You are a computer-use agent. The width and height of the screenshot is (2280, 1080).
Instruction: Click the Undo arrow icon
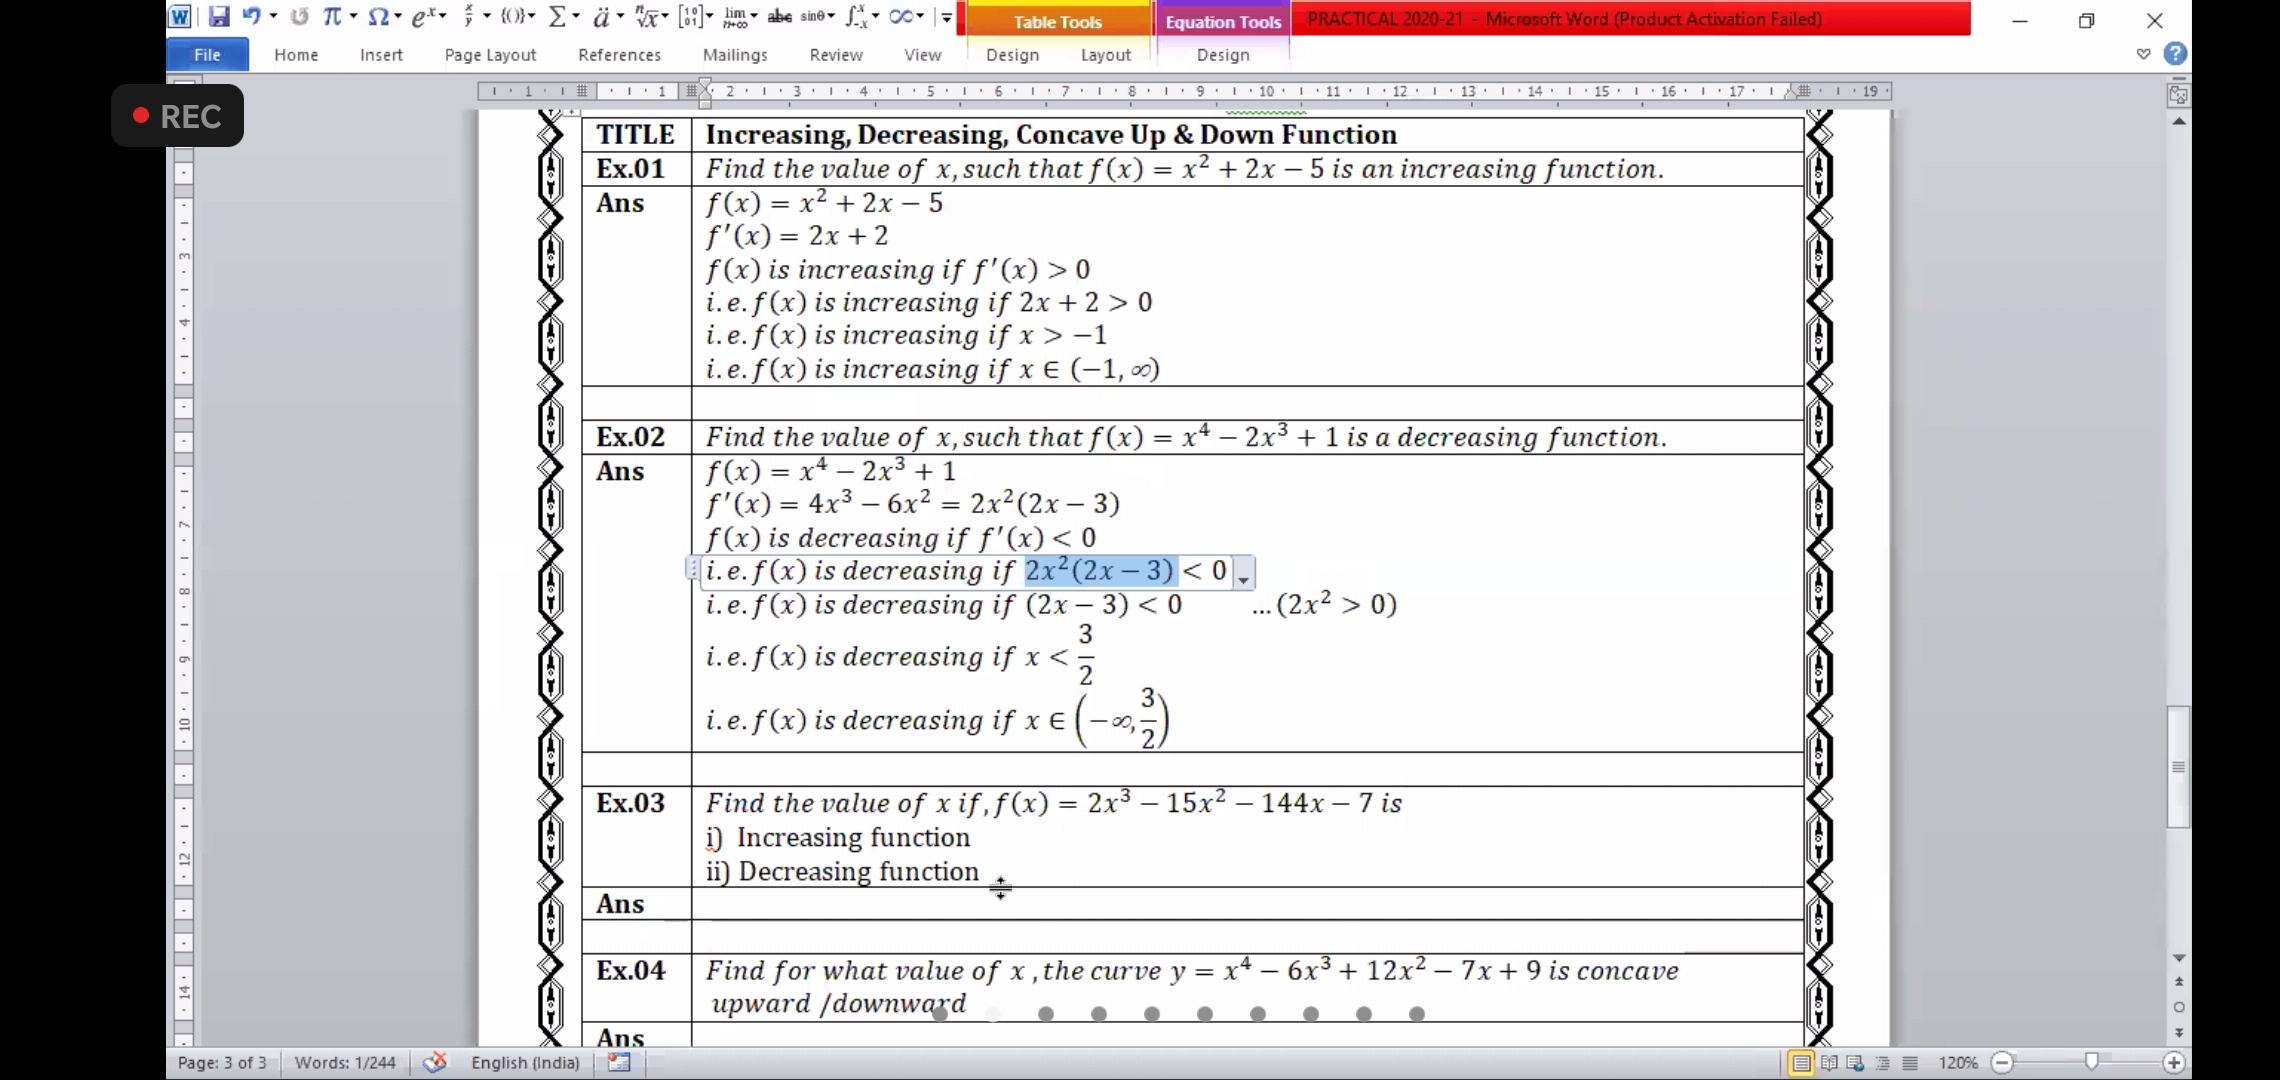pyautogui.click(x=251, y=17)
